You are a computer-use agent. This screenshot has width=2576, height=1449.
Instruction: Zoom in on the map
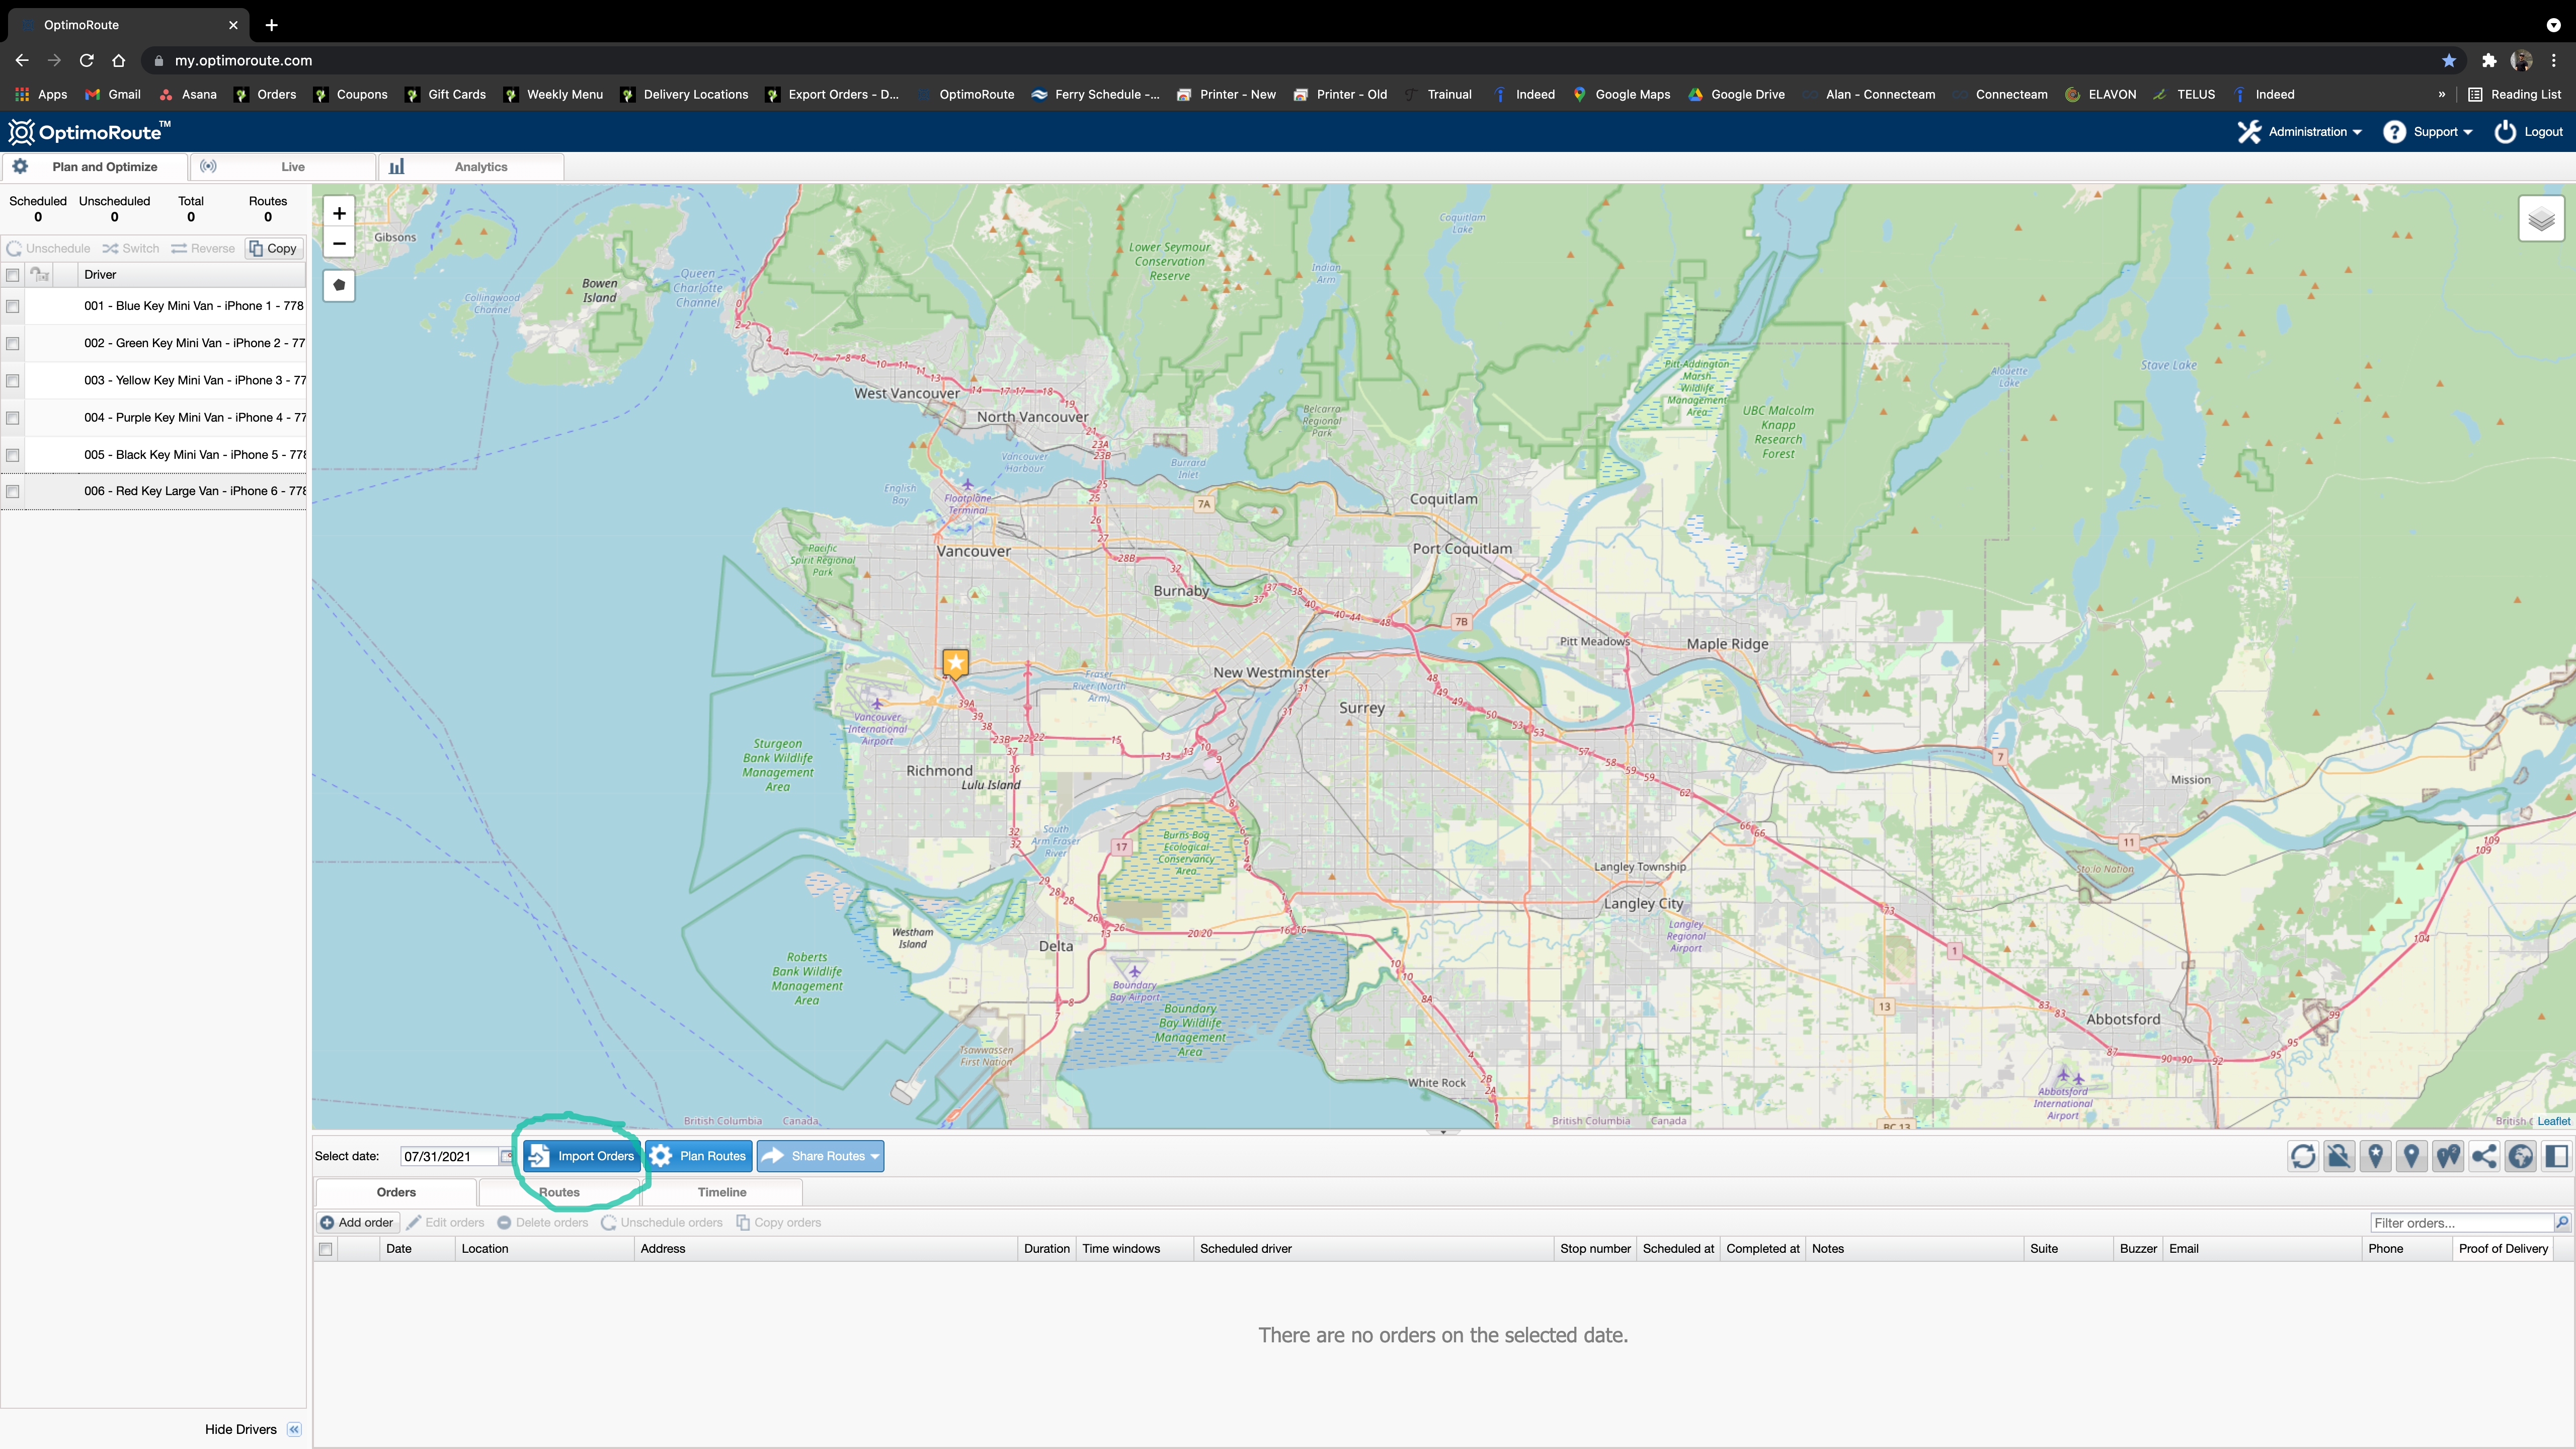339,213
